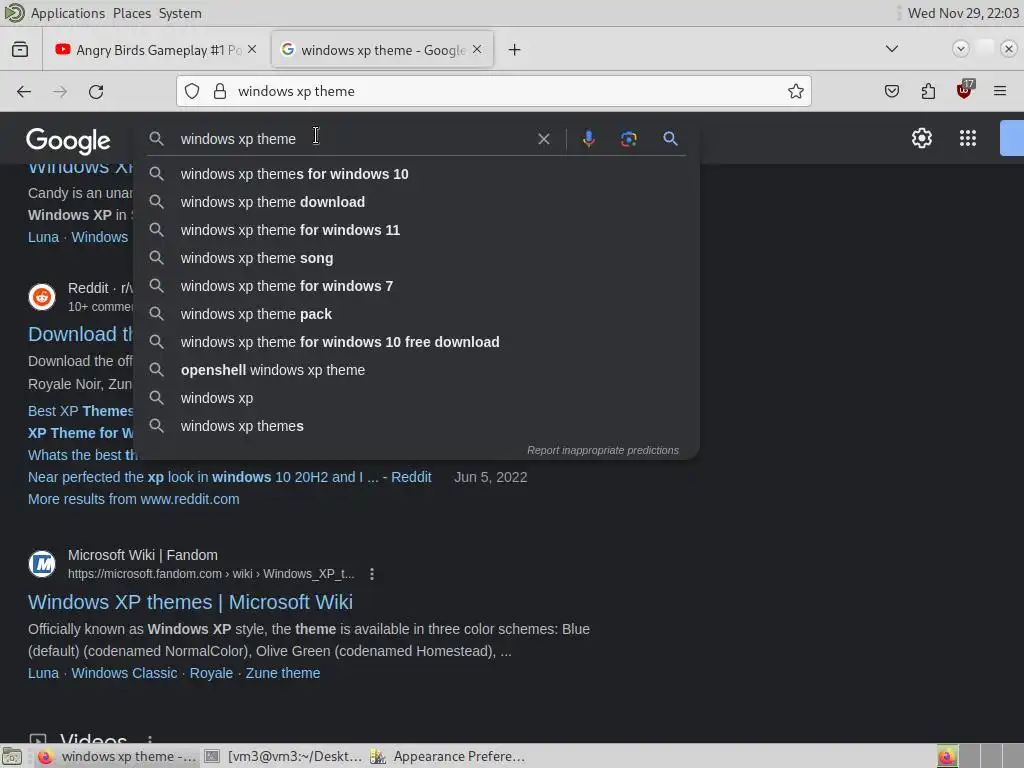Open a new browser tab
The height and width of the screenshot is (768, 1024).
tap(515, 50)
